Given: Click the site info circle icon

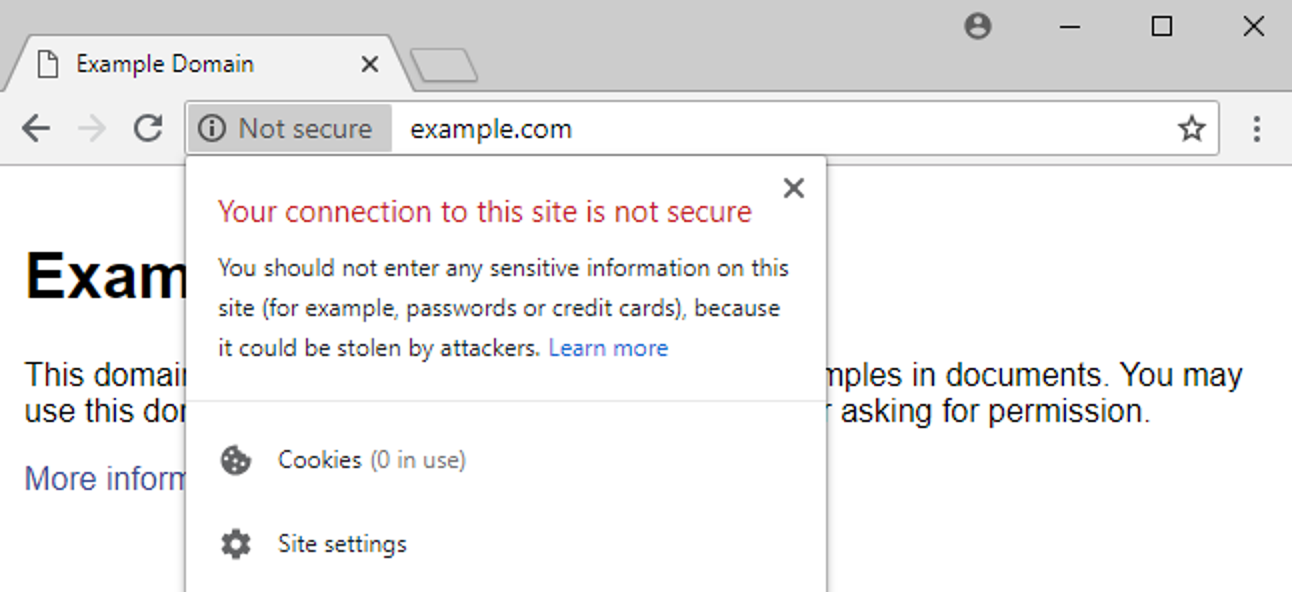Looking at the screenshot, I should click(x=212, y=129).
